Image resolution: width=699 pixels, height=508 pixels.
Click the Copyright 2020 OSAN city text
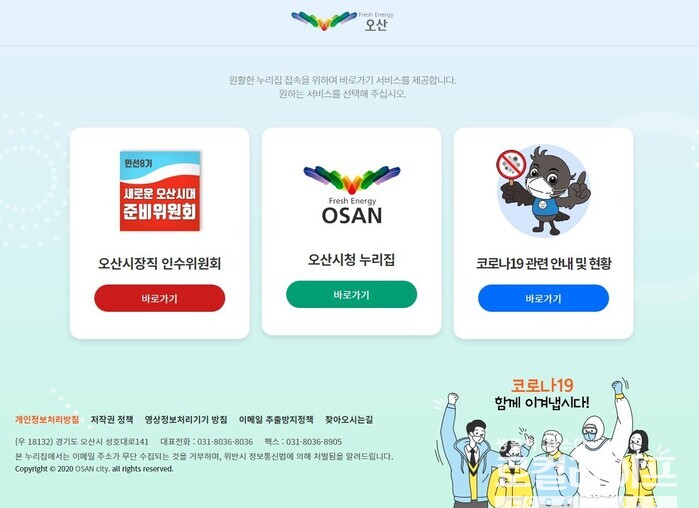(x=94, y=469)
